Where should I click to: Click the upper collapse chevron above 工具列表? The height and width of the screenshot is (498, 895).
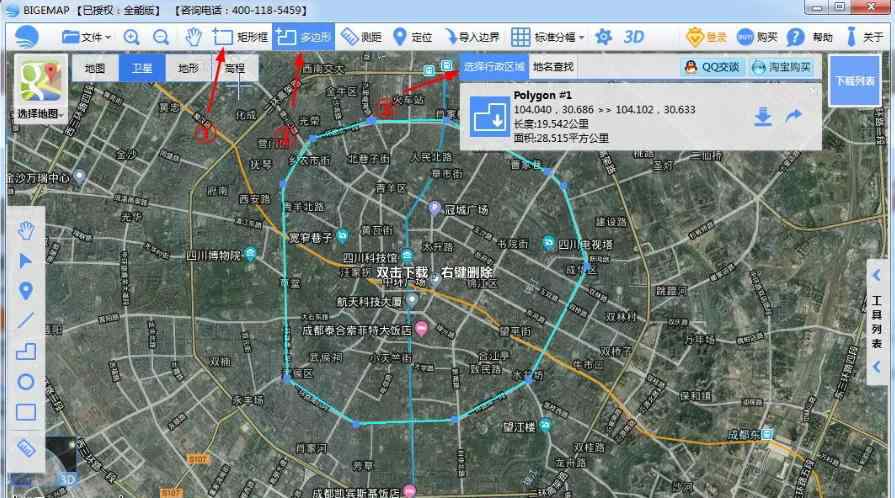[877, 275]
